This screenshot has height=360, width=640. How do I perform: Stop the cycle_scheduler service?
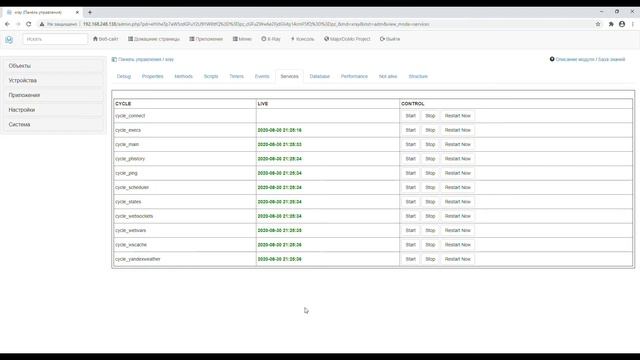[430, 187]
